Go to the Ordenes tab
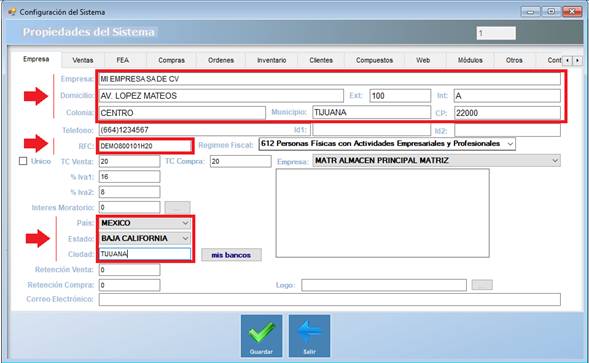The height and width of the screenshot is (363, 589). pos(221,60)
